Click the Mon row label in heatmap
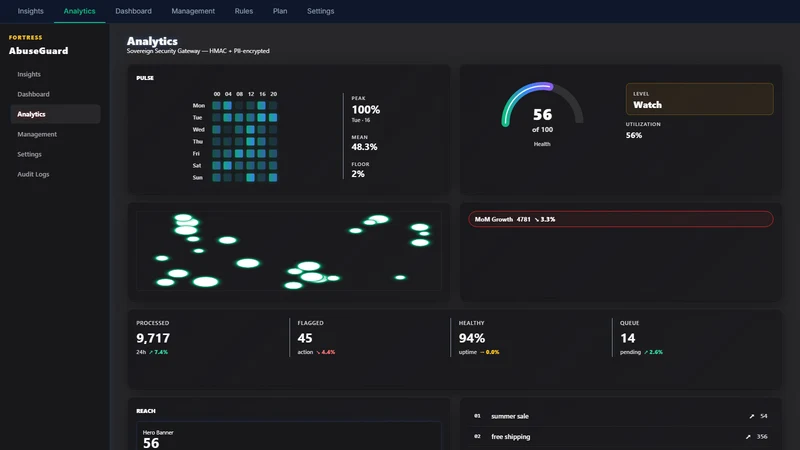Viewport: 800px width, 450px height. point(198,106)
